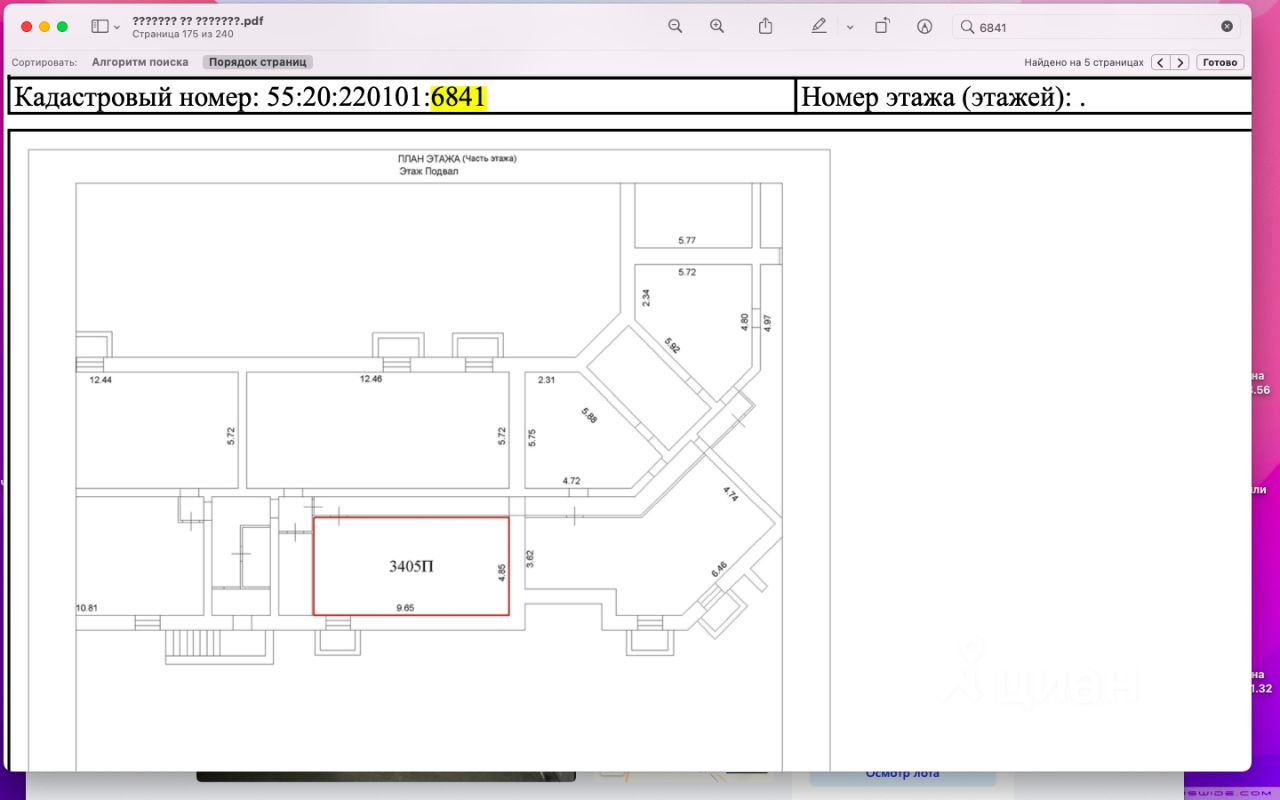Expand the sidebar view options chevron

coord(117,27)
